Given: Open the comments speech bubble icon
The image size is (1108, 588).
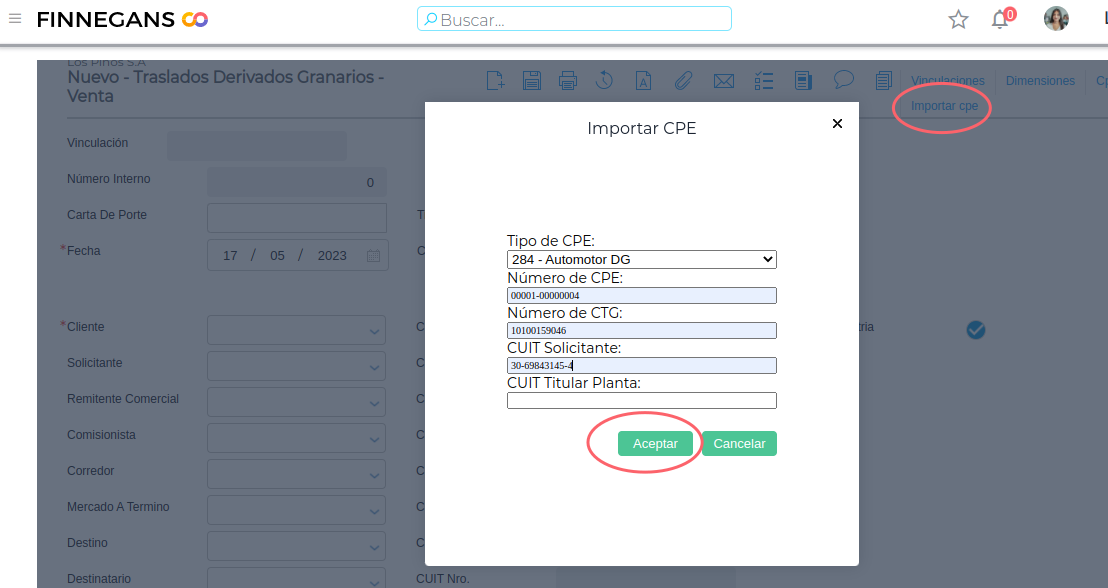Looking at the screenshot, I should (x=843, y=80).
